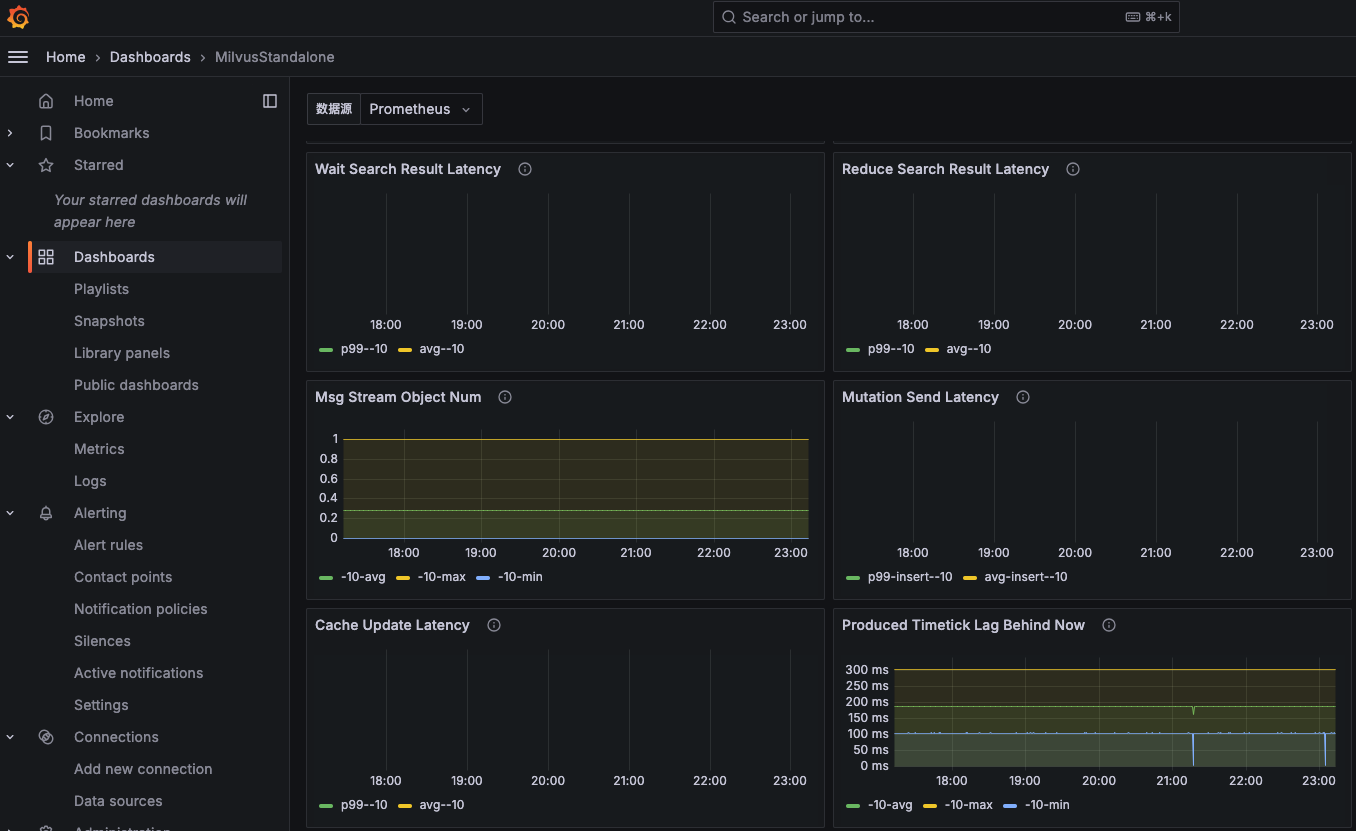Screen dimensions: 1356x831
Task: Select Data sources under Connections
Action: 118,801
